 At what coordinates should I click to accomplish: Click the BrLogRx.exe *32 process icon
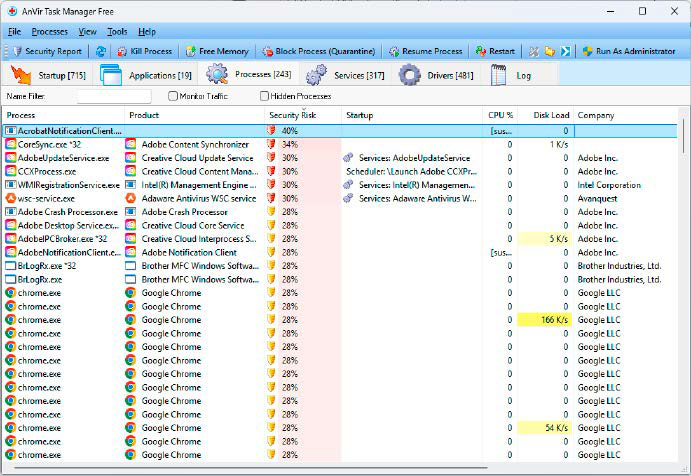pyautogui.click(x=11, y=266)
